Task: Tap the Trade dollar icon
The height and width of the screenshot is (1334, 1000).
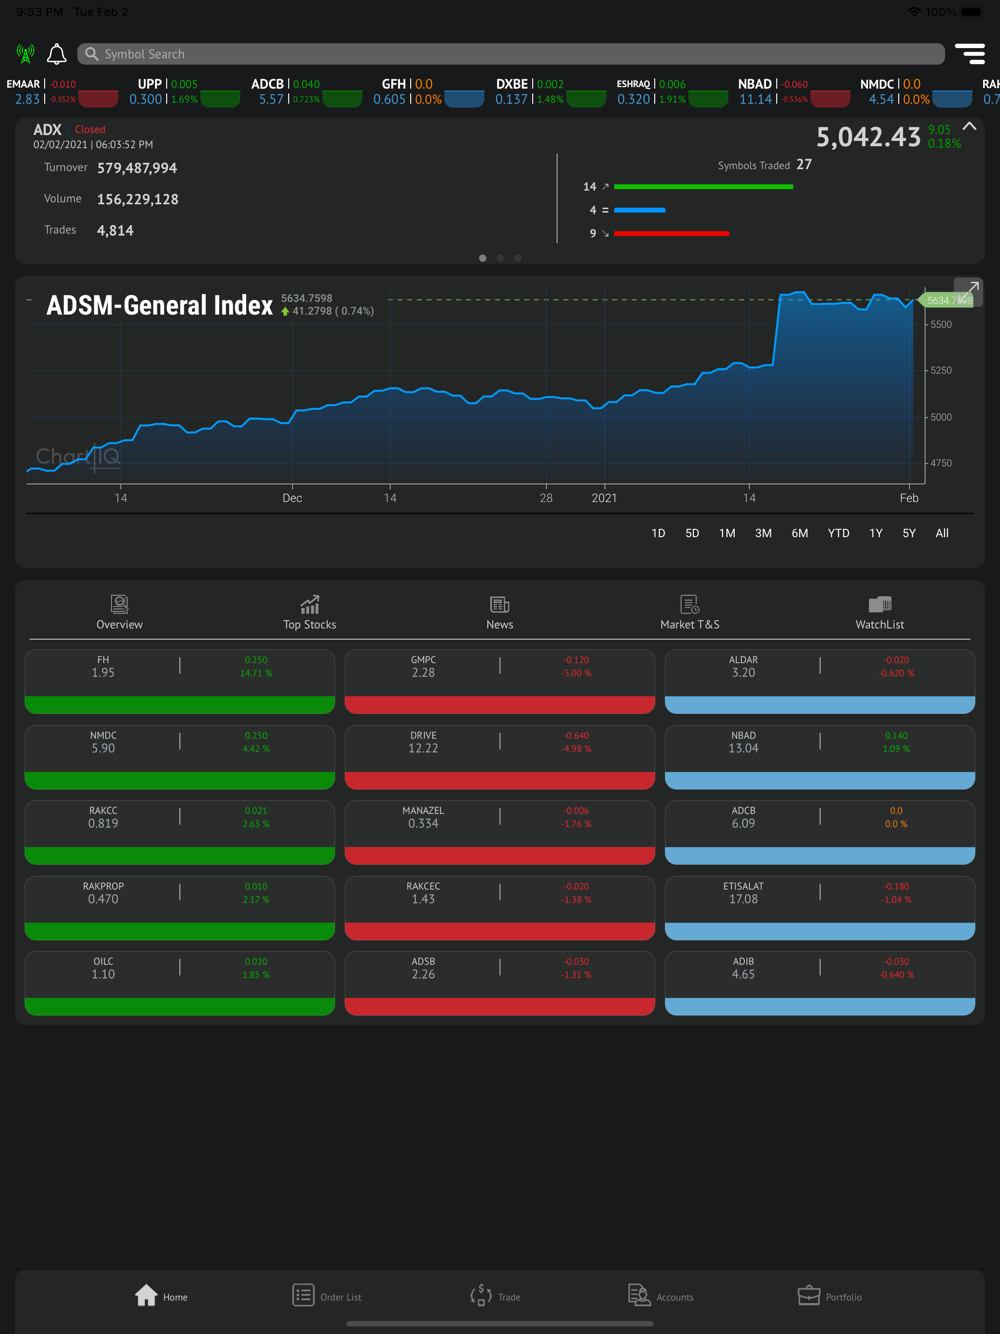Action: click(x=481, y=1295)
